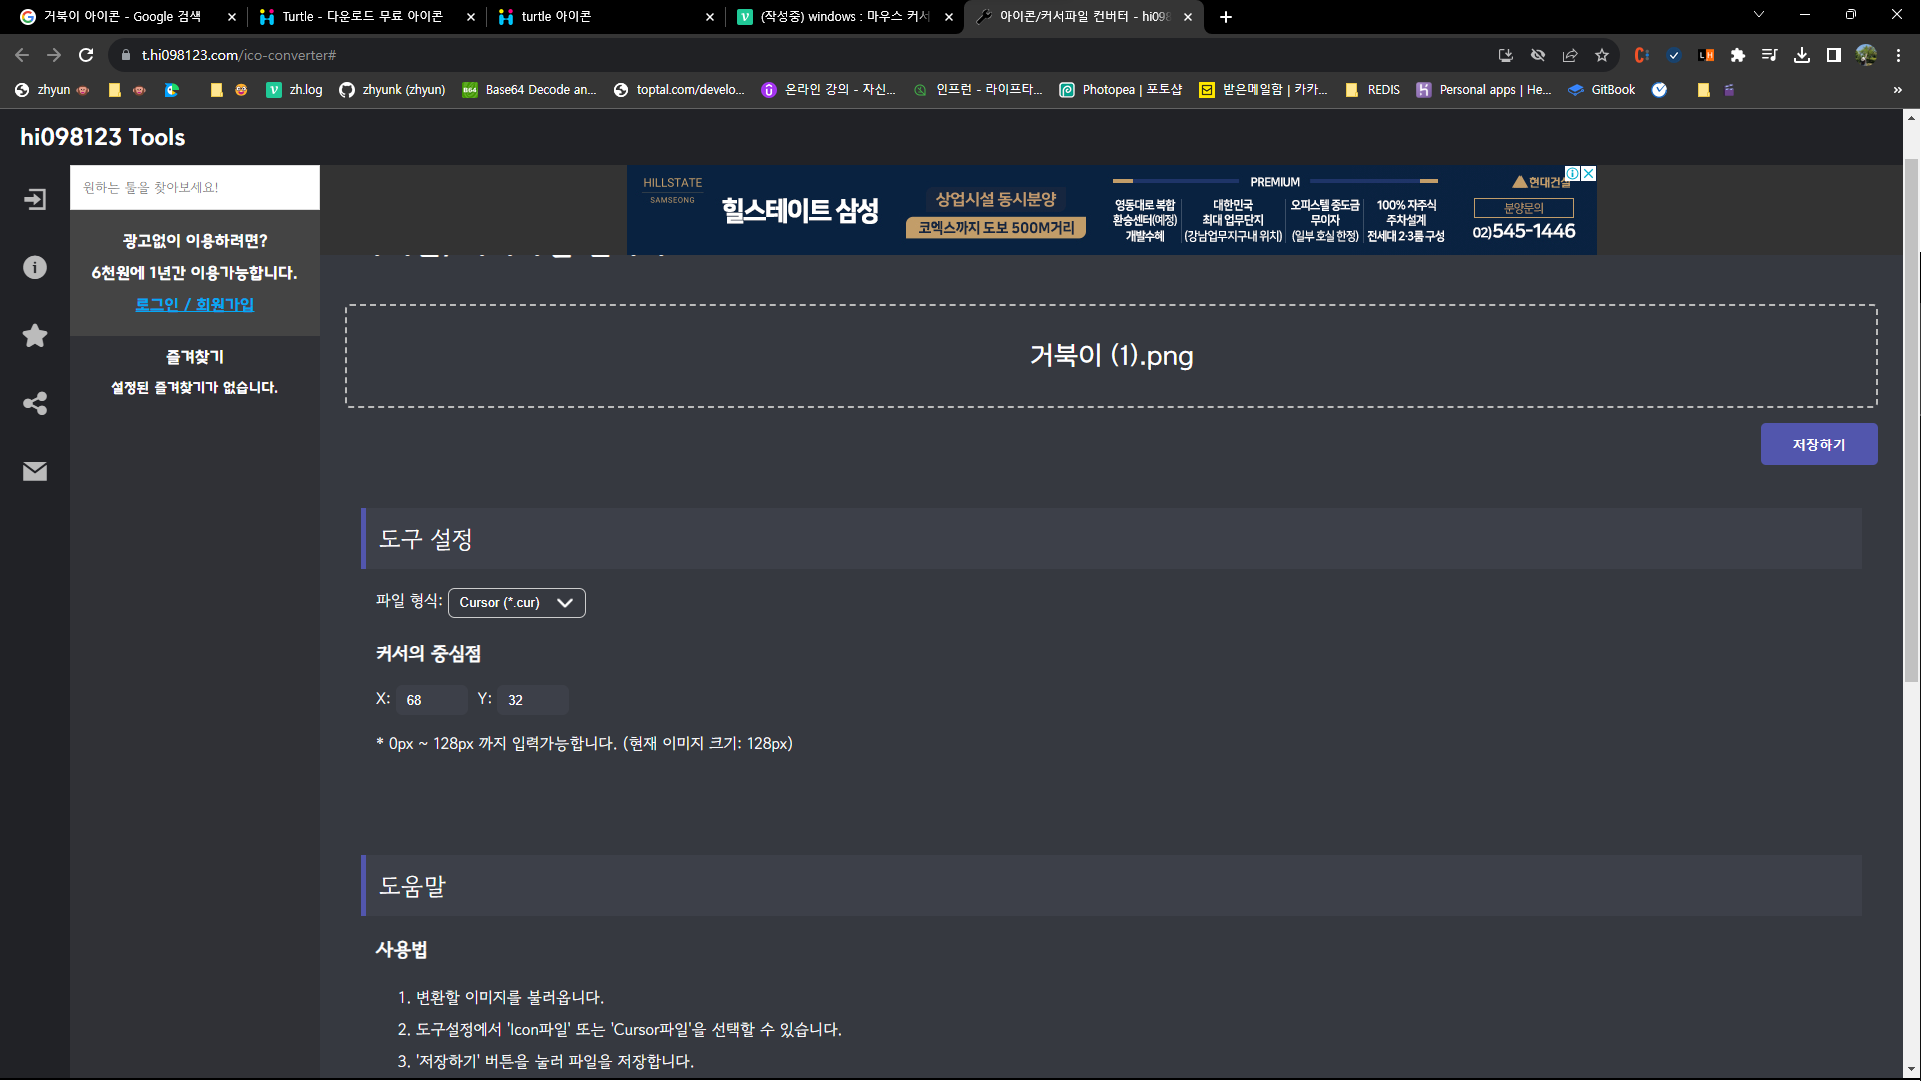
Task: Open the 로그인 / 회원가입 link
Action: coord(195,304)
